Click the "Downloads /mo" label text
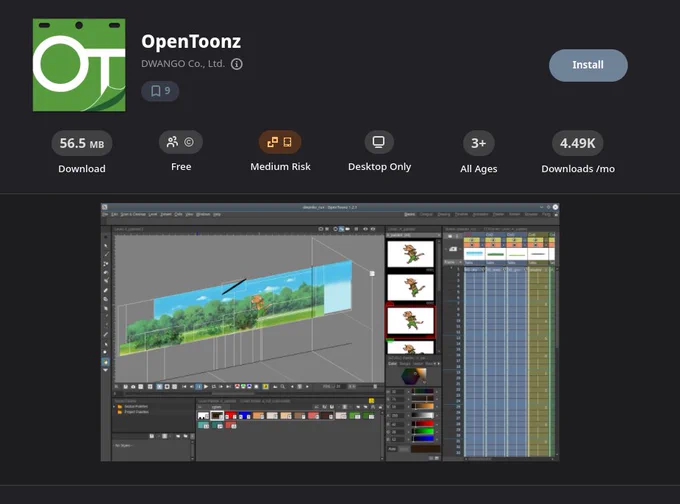This screenshot has height=504, width=680. coord(578,169)
